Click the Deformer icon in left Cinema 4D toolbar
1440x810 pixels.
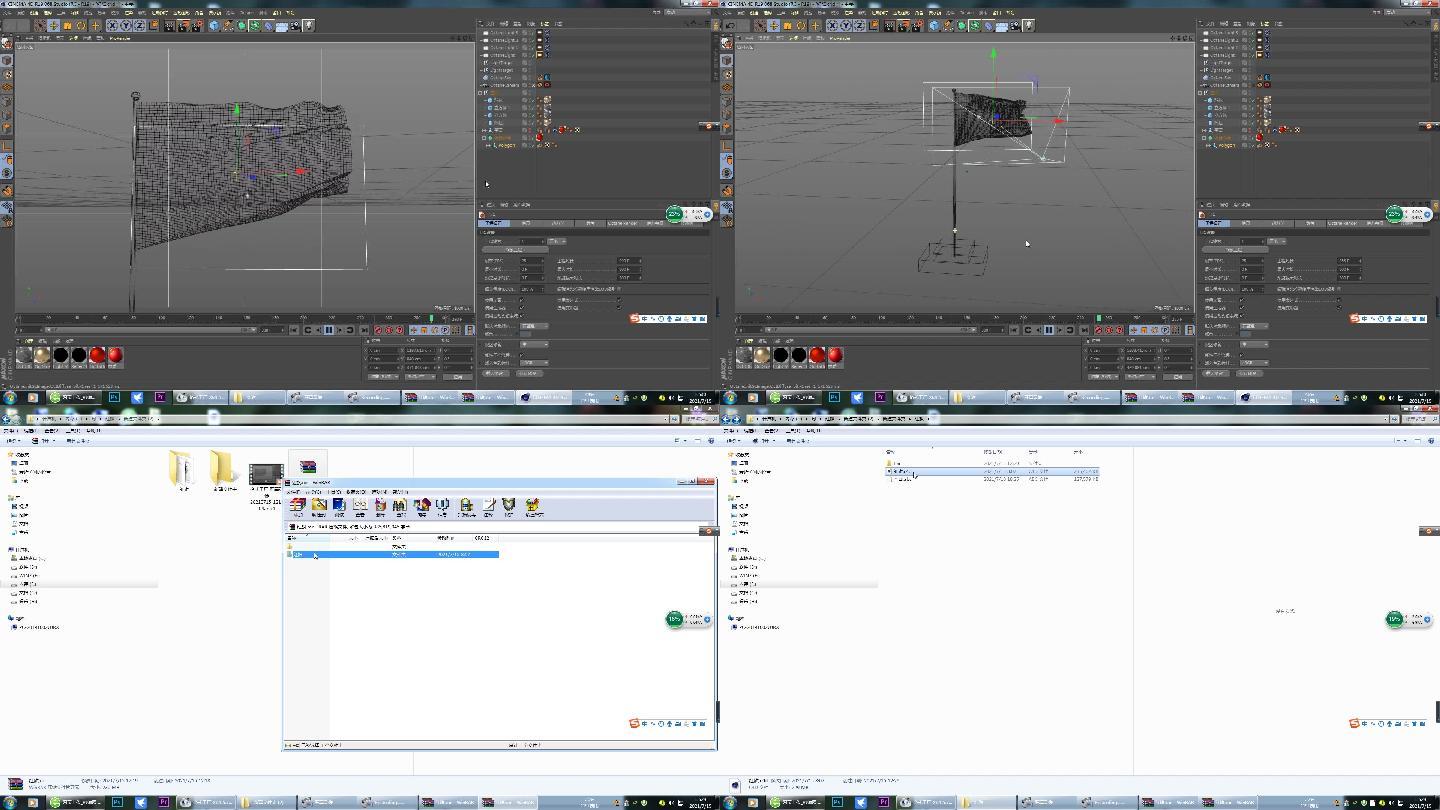click(268, 25)
